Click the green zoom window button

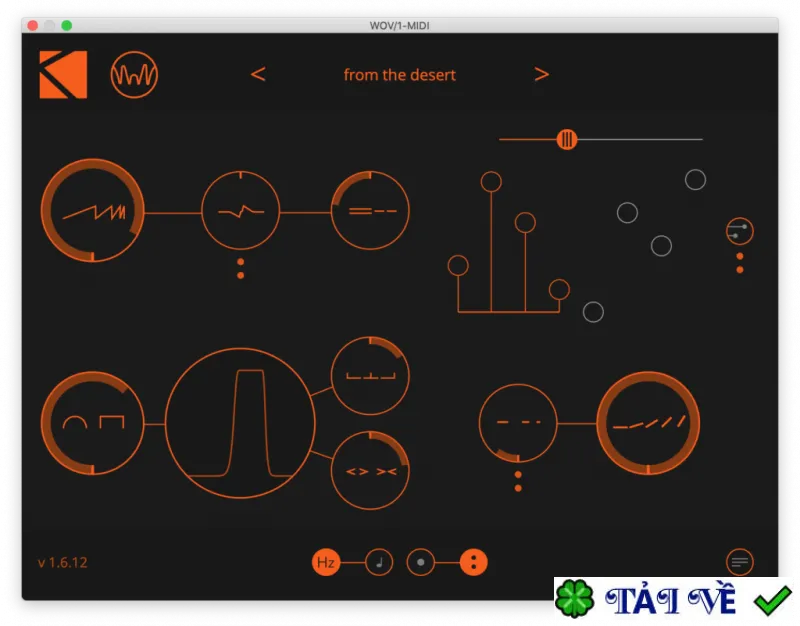(x=67, y=26)
